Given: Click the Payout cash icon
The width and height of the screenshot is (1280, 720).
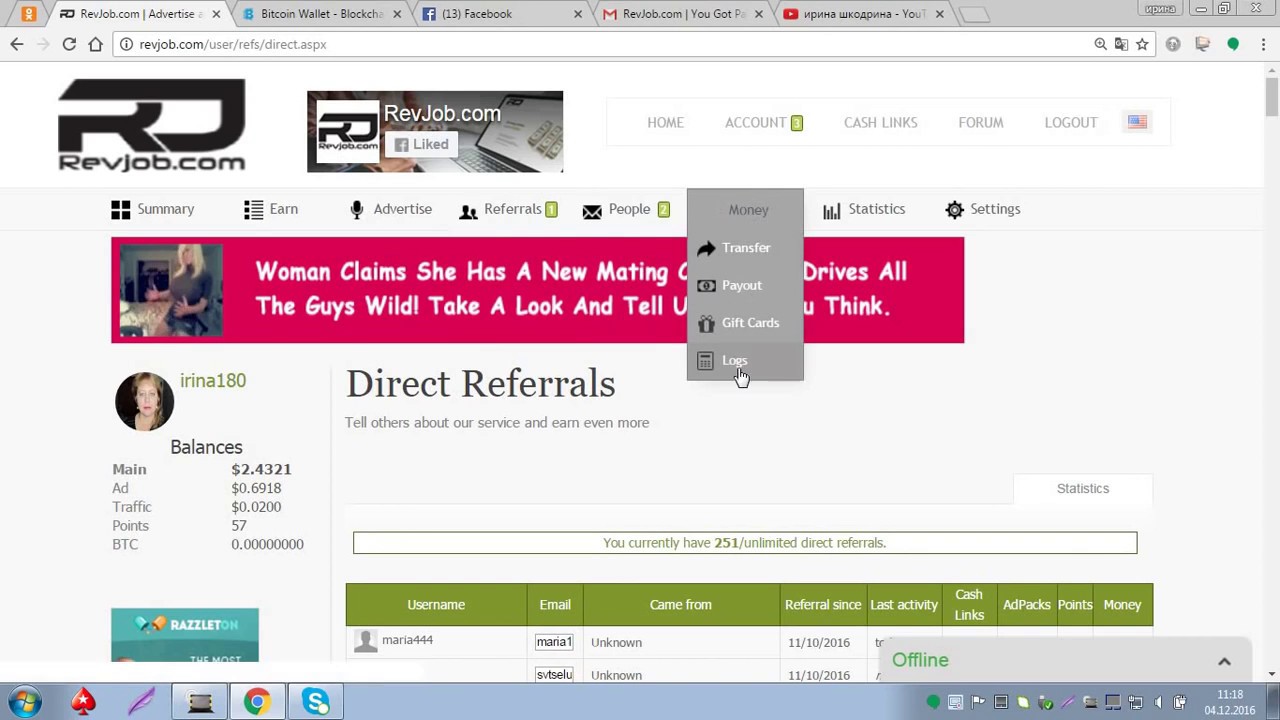Looking at the screenshot, I should coord(706,286).
